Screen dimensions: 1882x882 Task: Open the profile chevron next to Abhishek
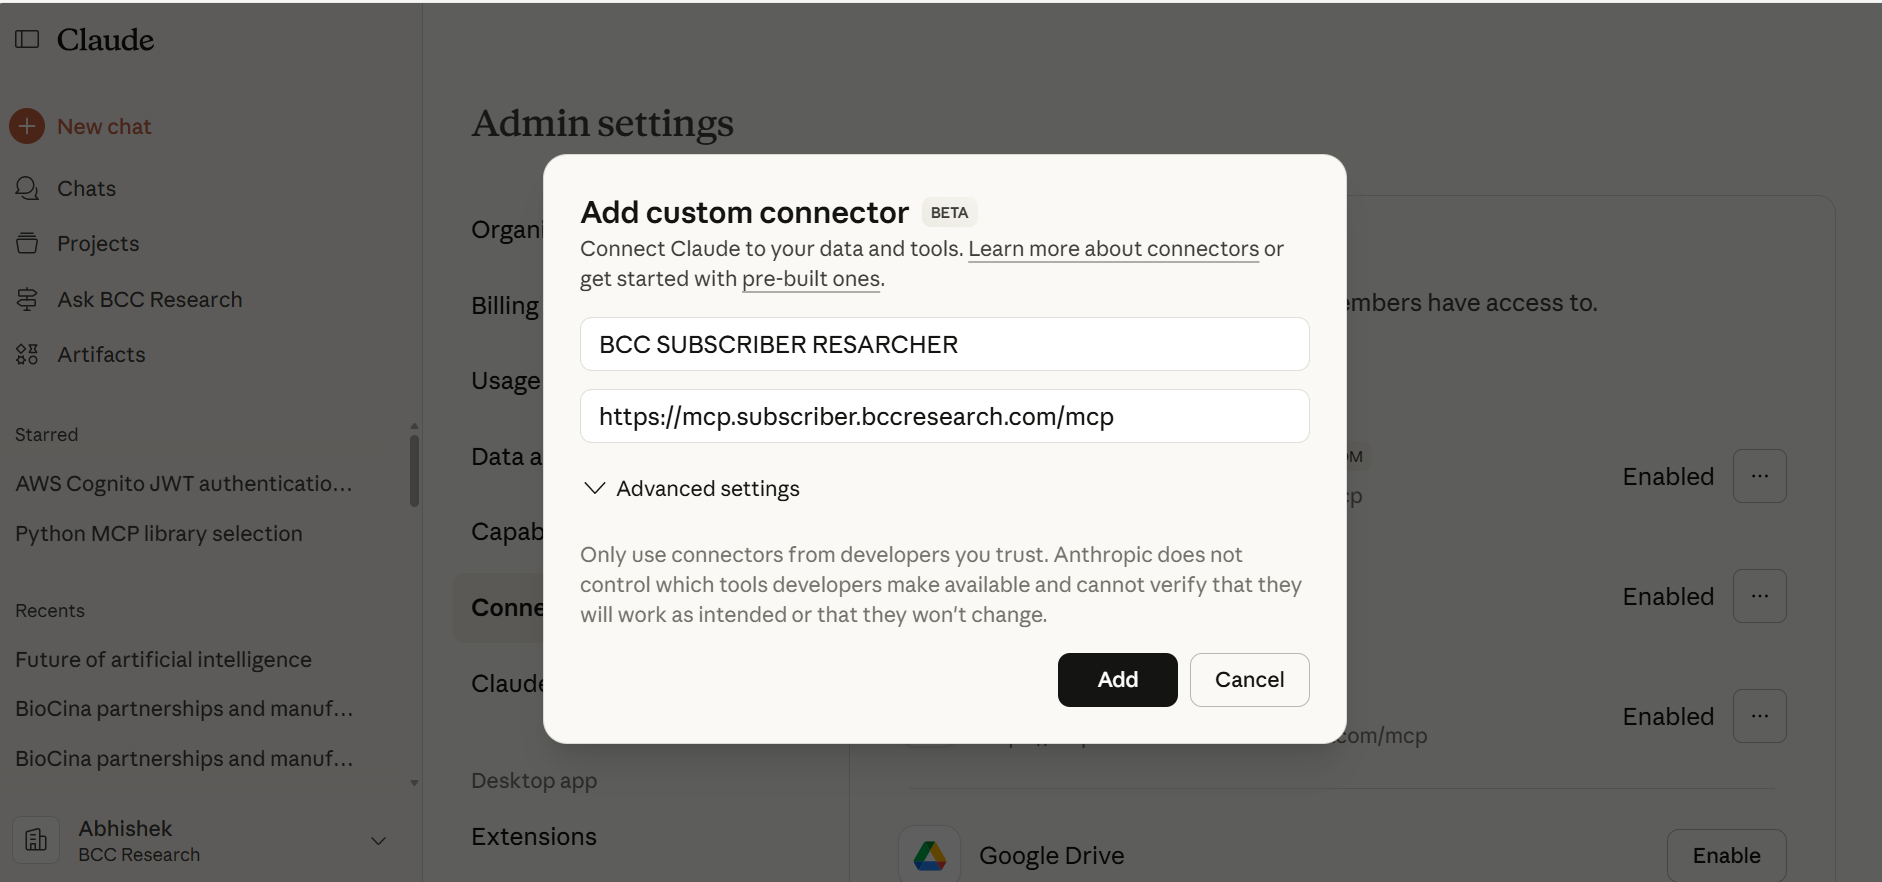point(378,841)
